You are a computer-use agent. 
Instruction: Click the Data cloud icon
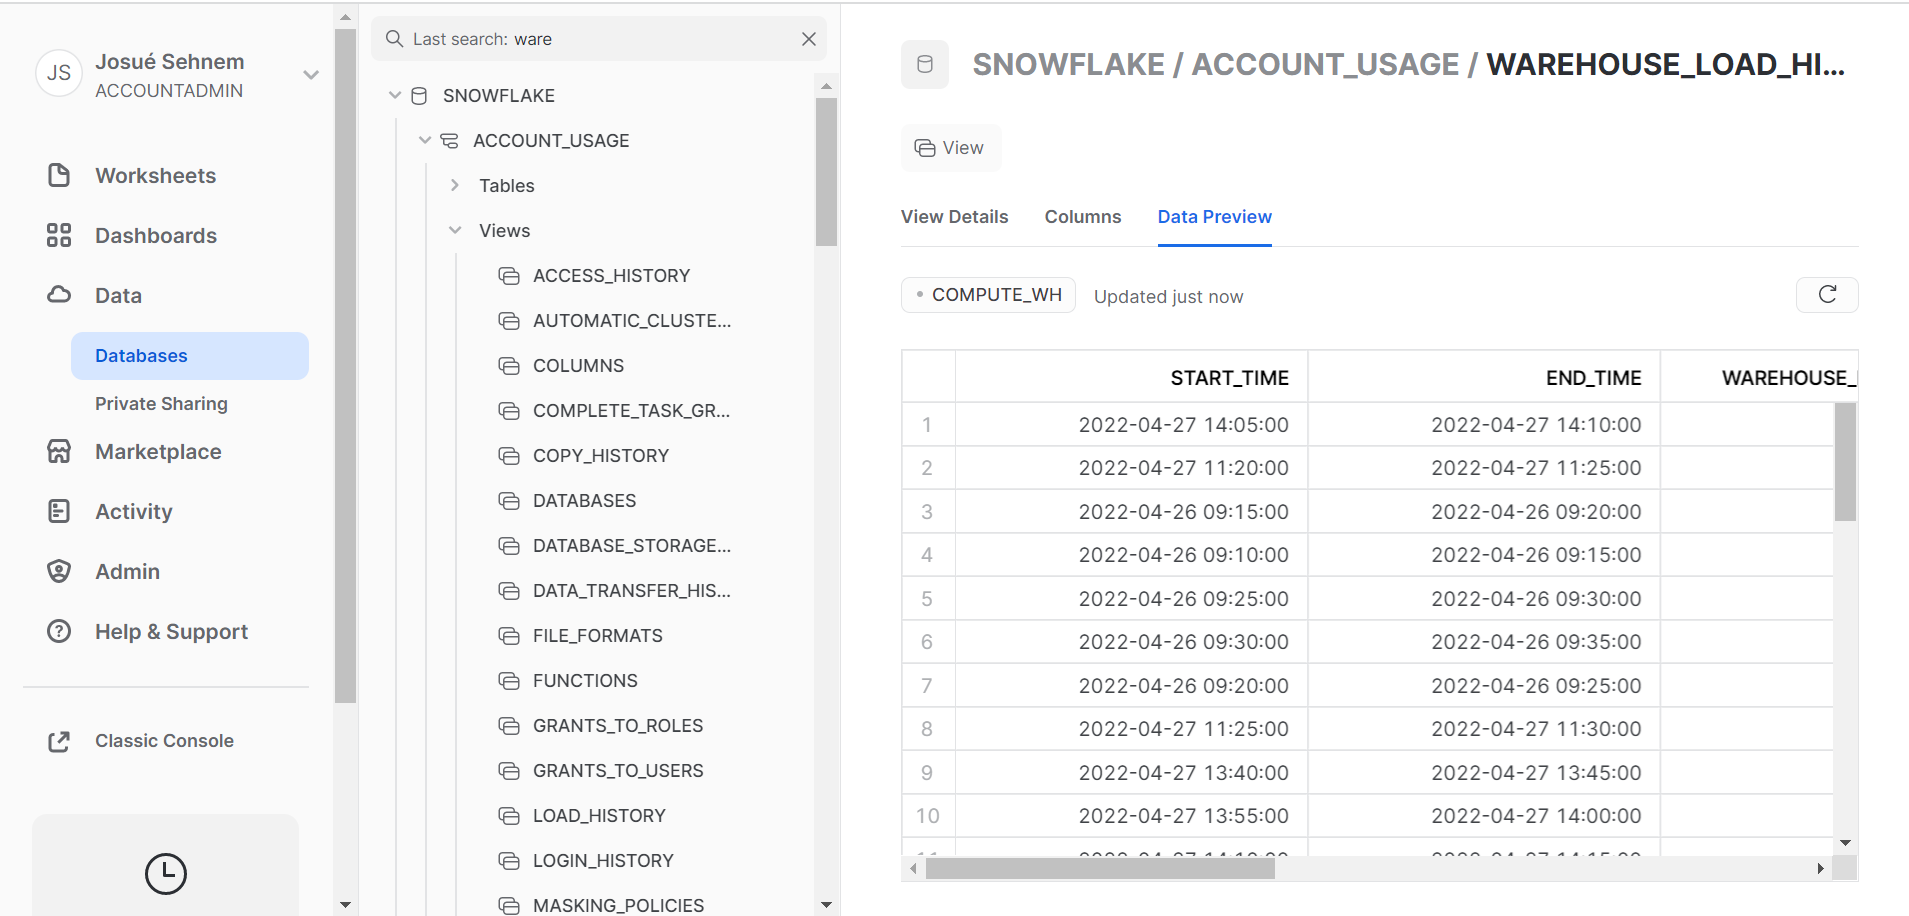click(x=59, y=295)
